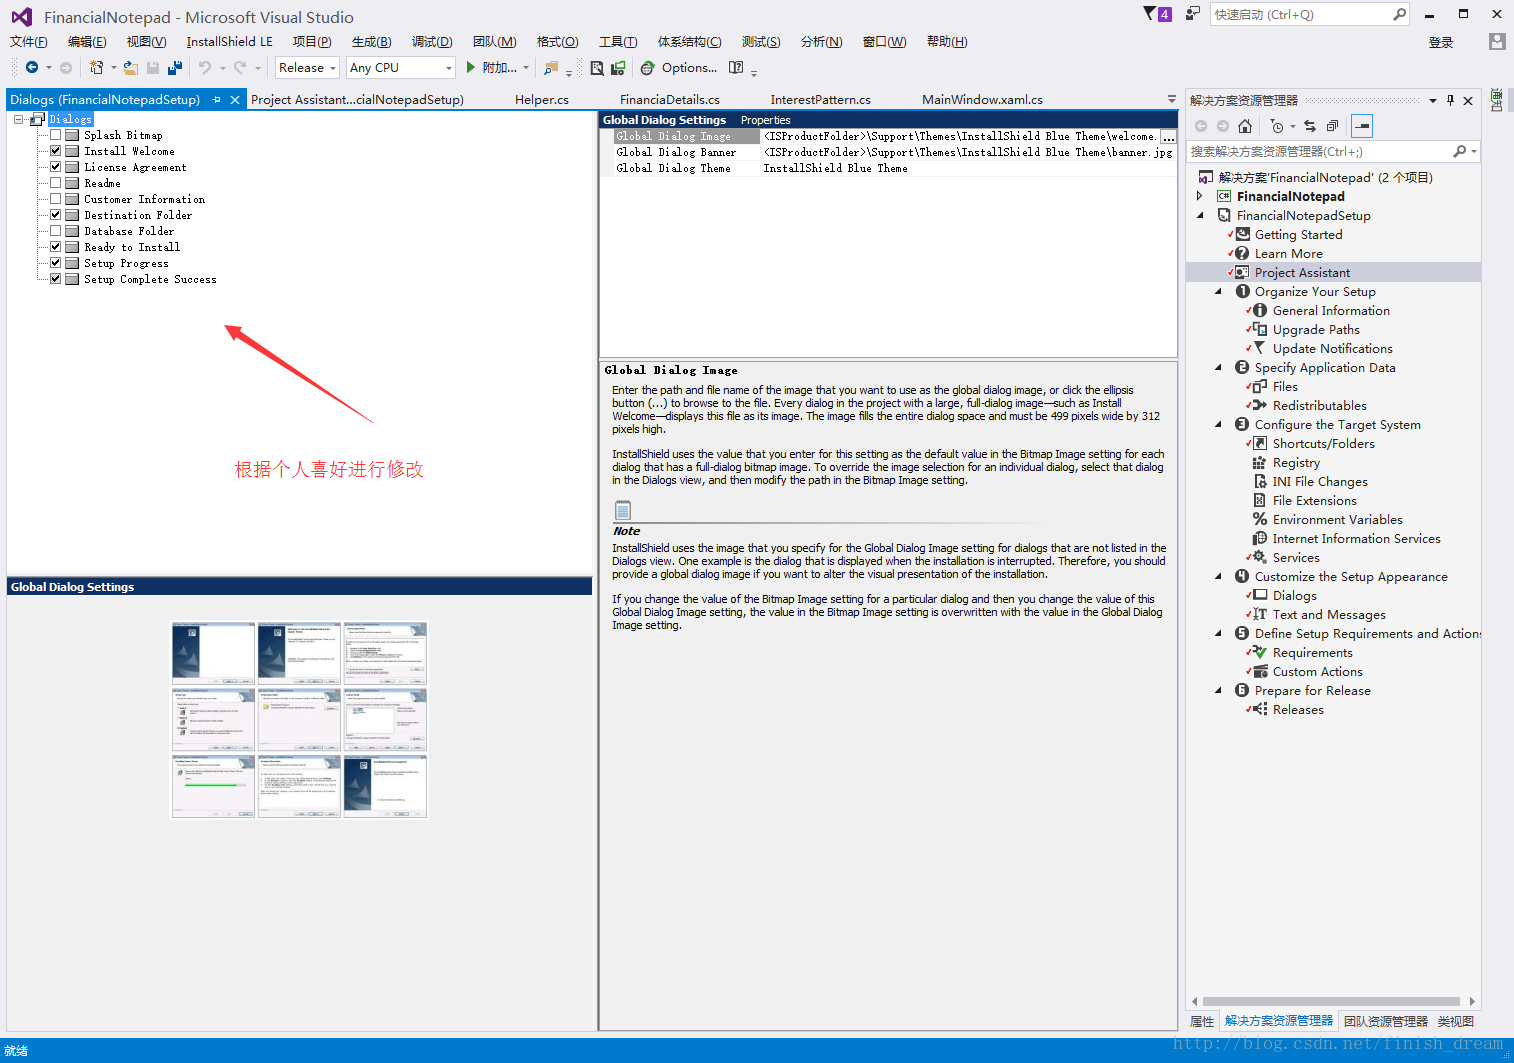Collapse Specify Application Data section
Image resolution: width=1514 pixels, height=1063 pixels.
tap(1218, 367)
